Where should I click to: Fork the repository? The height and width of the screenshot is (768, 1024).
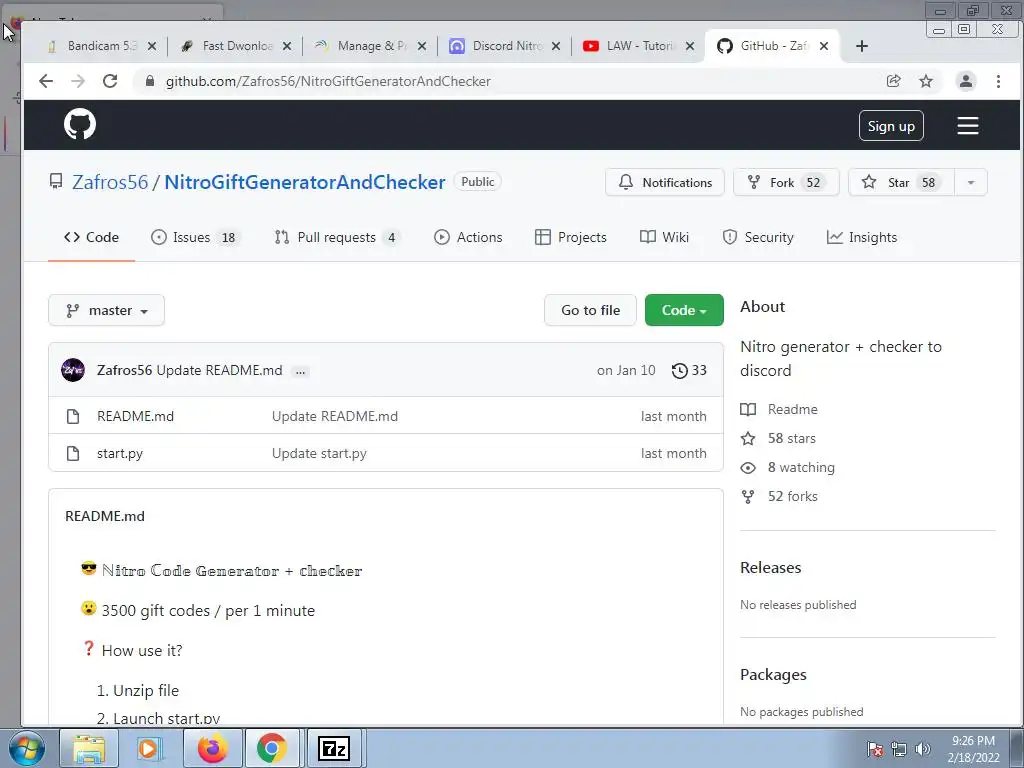coord(786,182)
